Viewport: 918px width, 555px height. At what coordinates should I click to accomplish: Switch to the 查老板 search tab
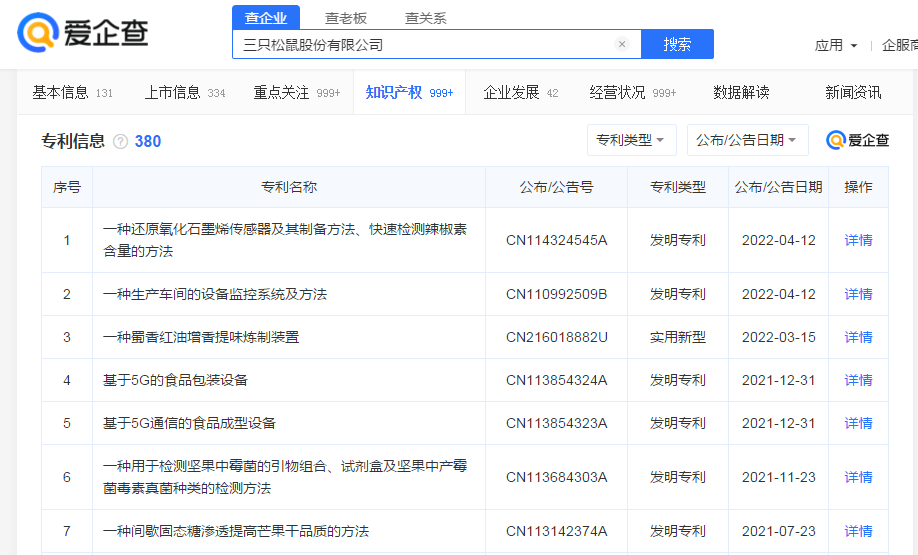point(345,18)
